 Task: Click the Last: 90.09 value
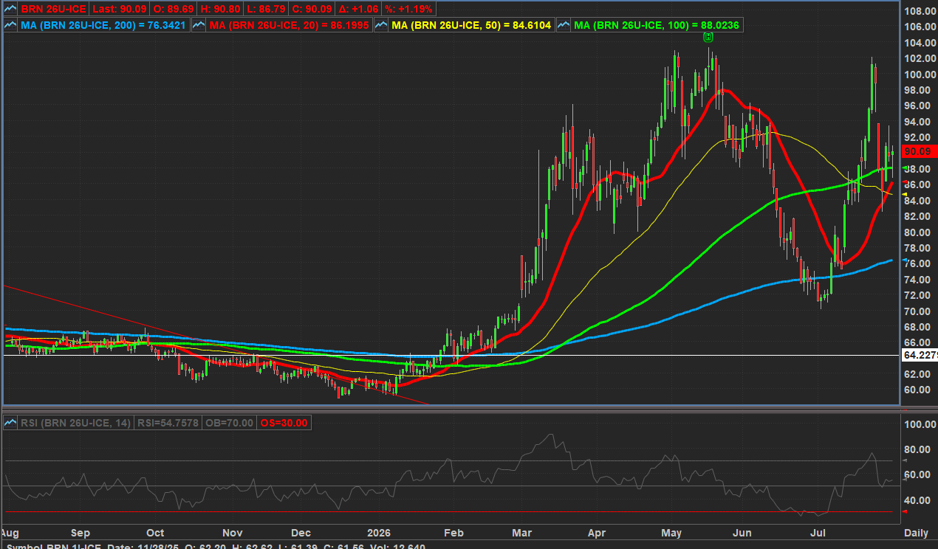tap(119, 9)
